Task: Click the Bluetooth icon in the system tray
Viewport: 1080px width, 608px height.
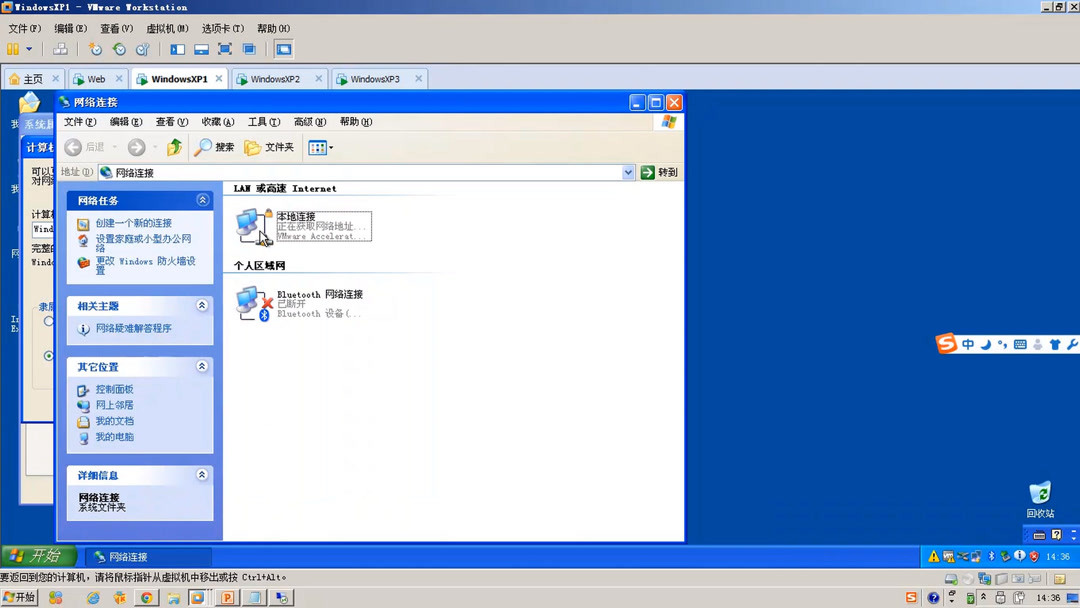Action: click(990, 556)
